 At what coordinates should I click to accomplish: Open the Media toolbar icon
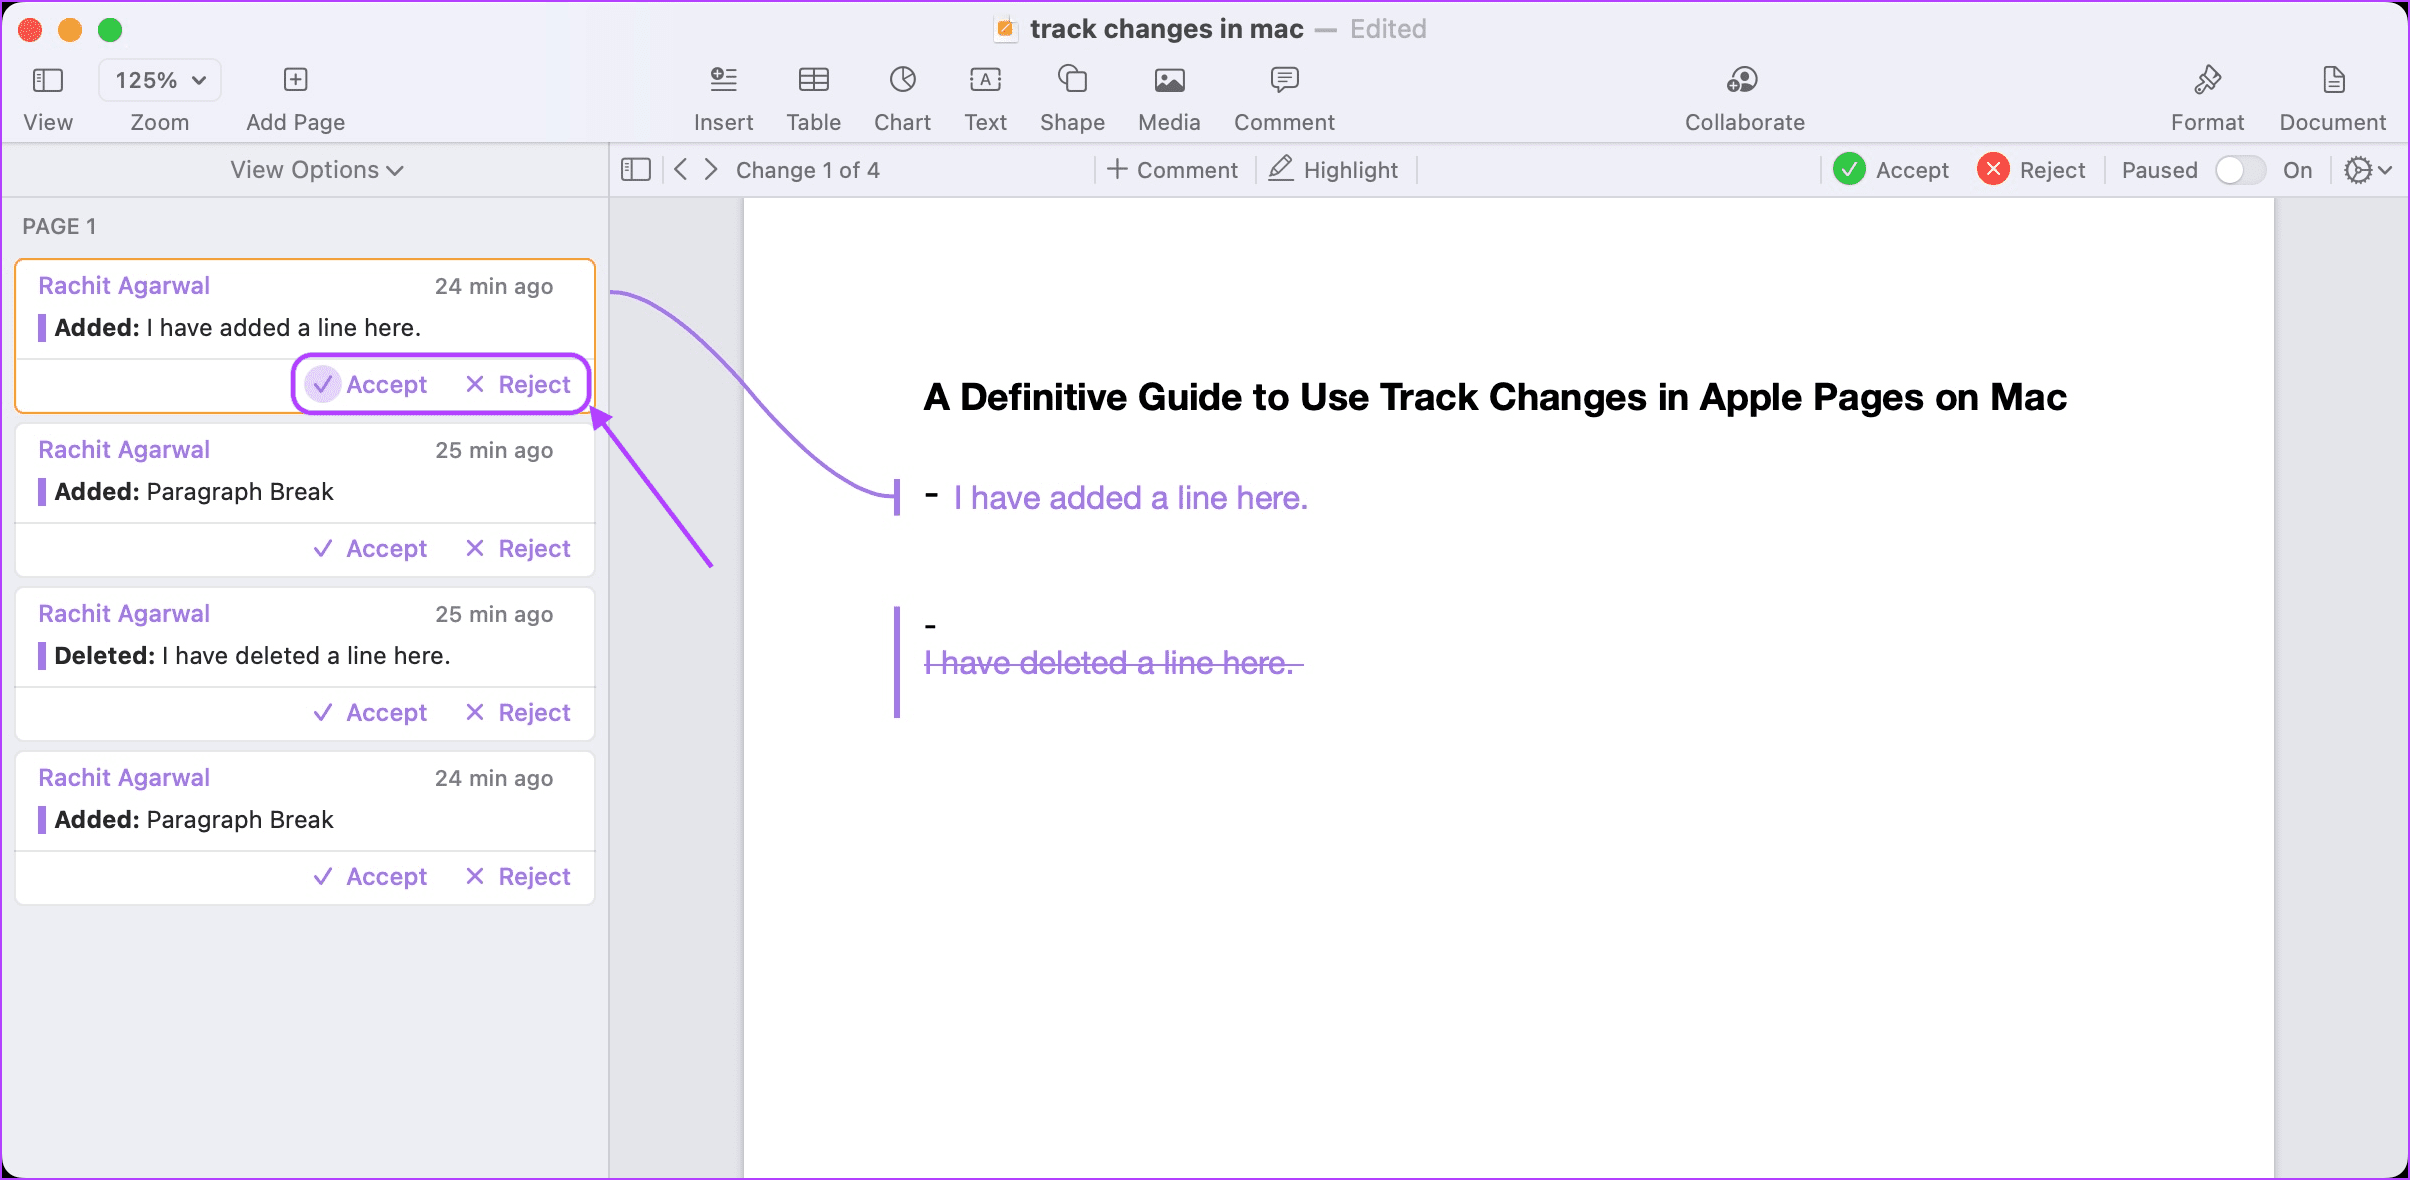click(1169, 80)
